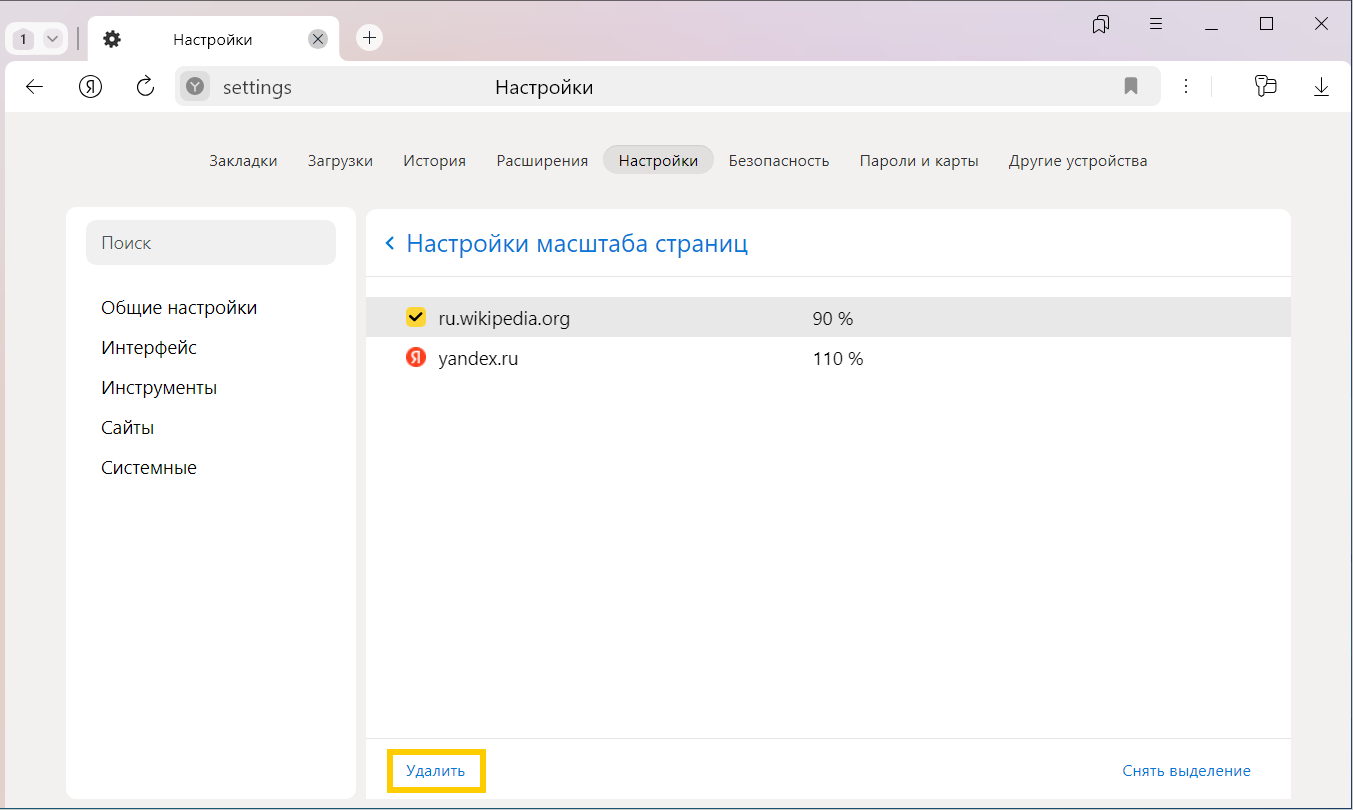Go back using the back arrow
This screenshot has height=810, width=1353.
[35, 87]
